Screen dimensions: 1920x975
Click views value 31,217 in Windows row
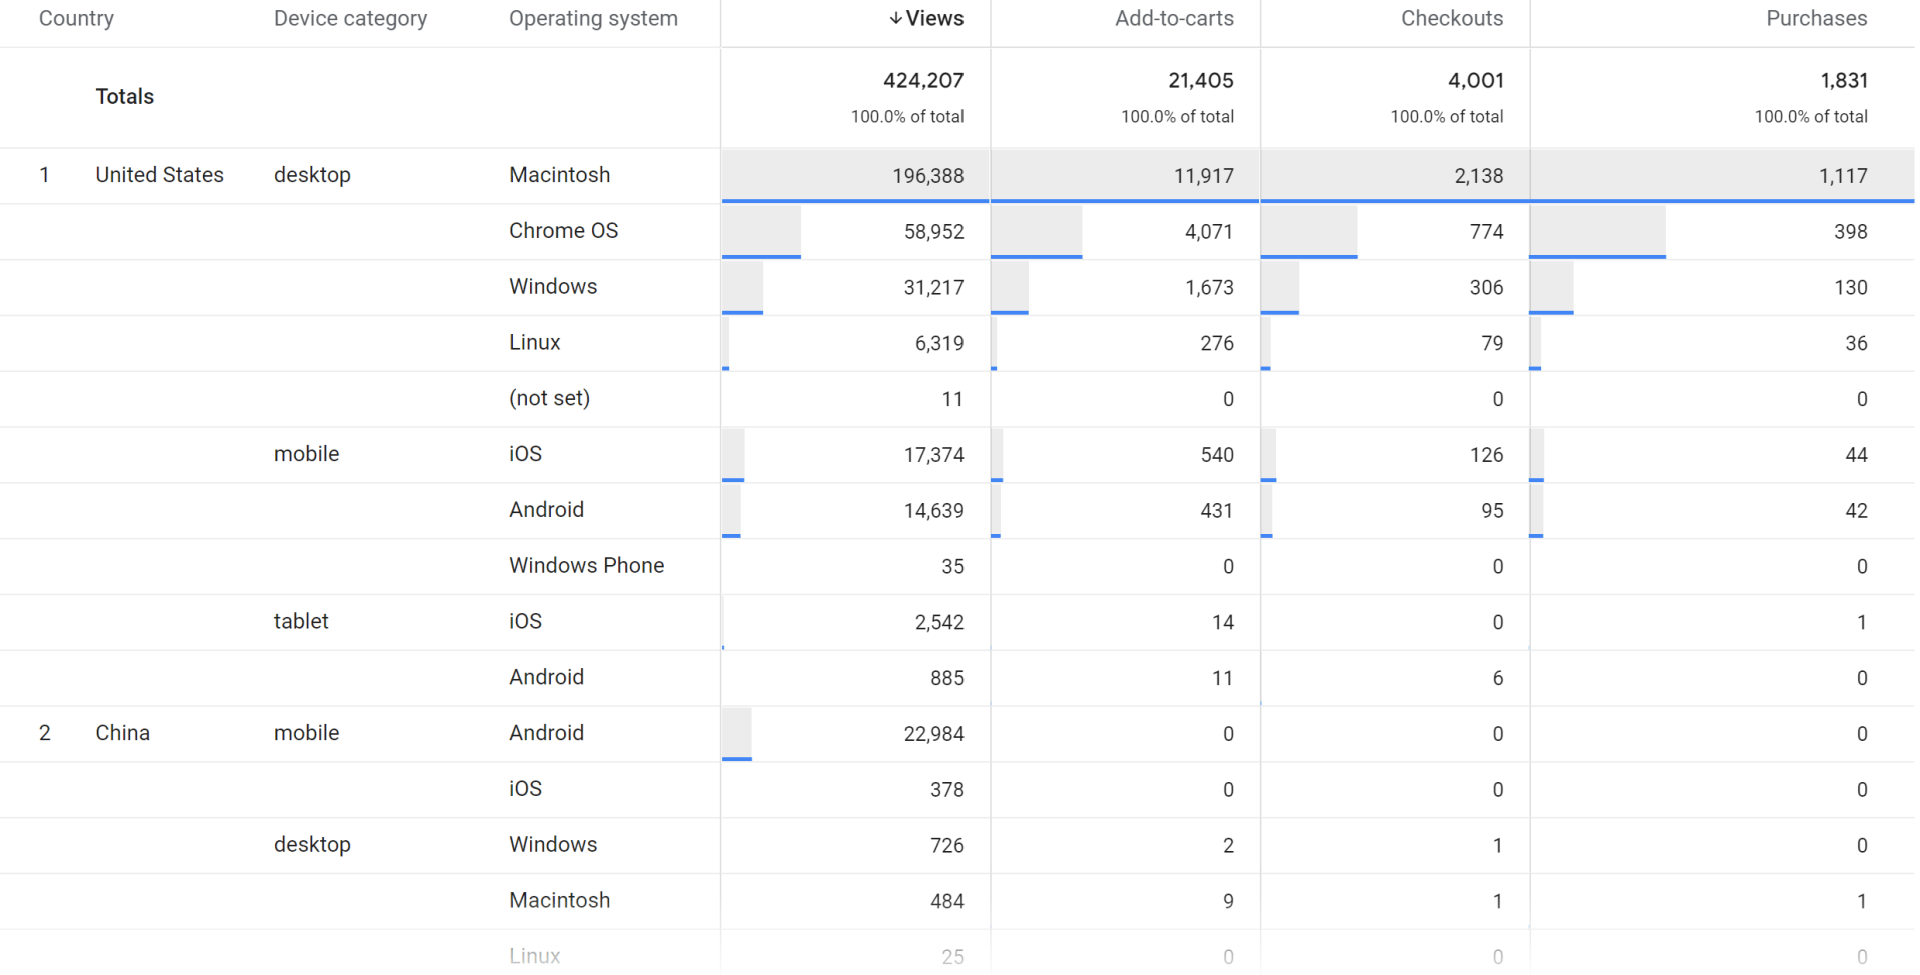point(934,288)
